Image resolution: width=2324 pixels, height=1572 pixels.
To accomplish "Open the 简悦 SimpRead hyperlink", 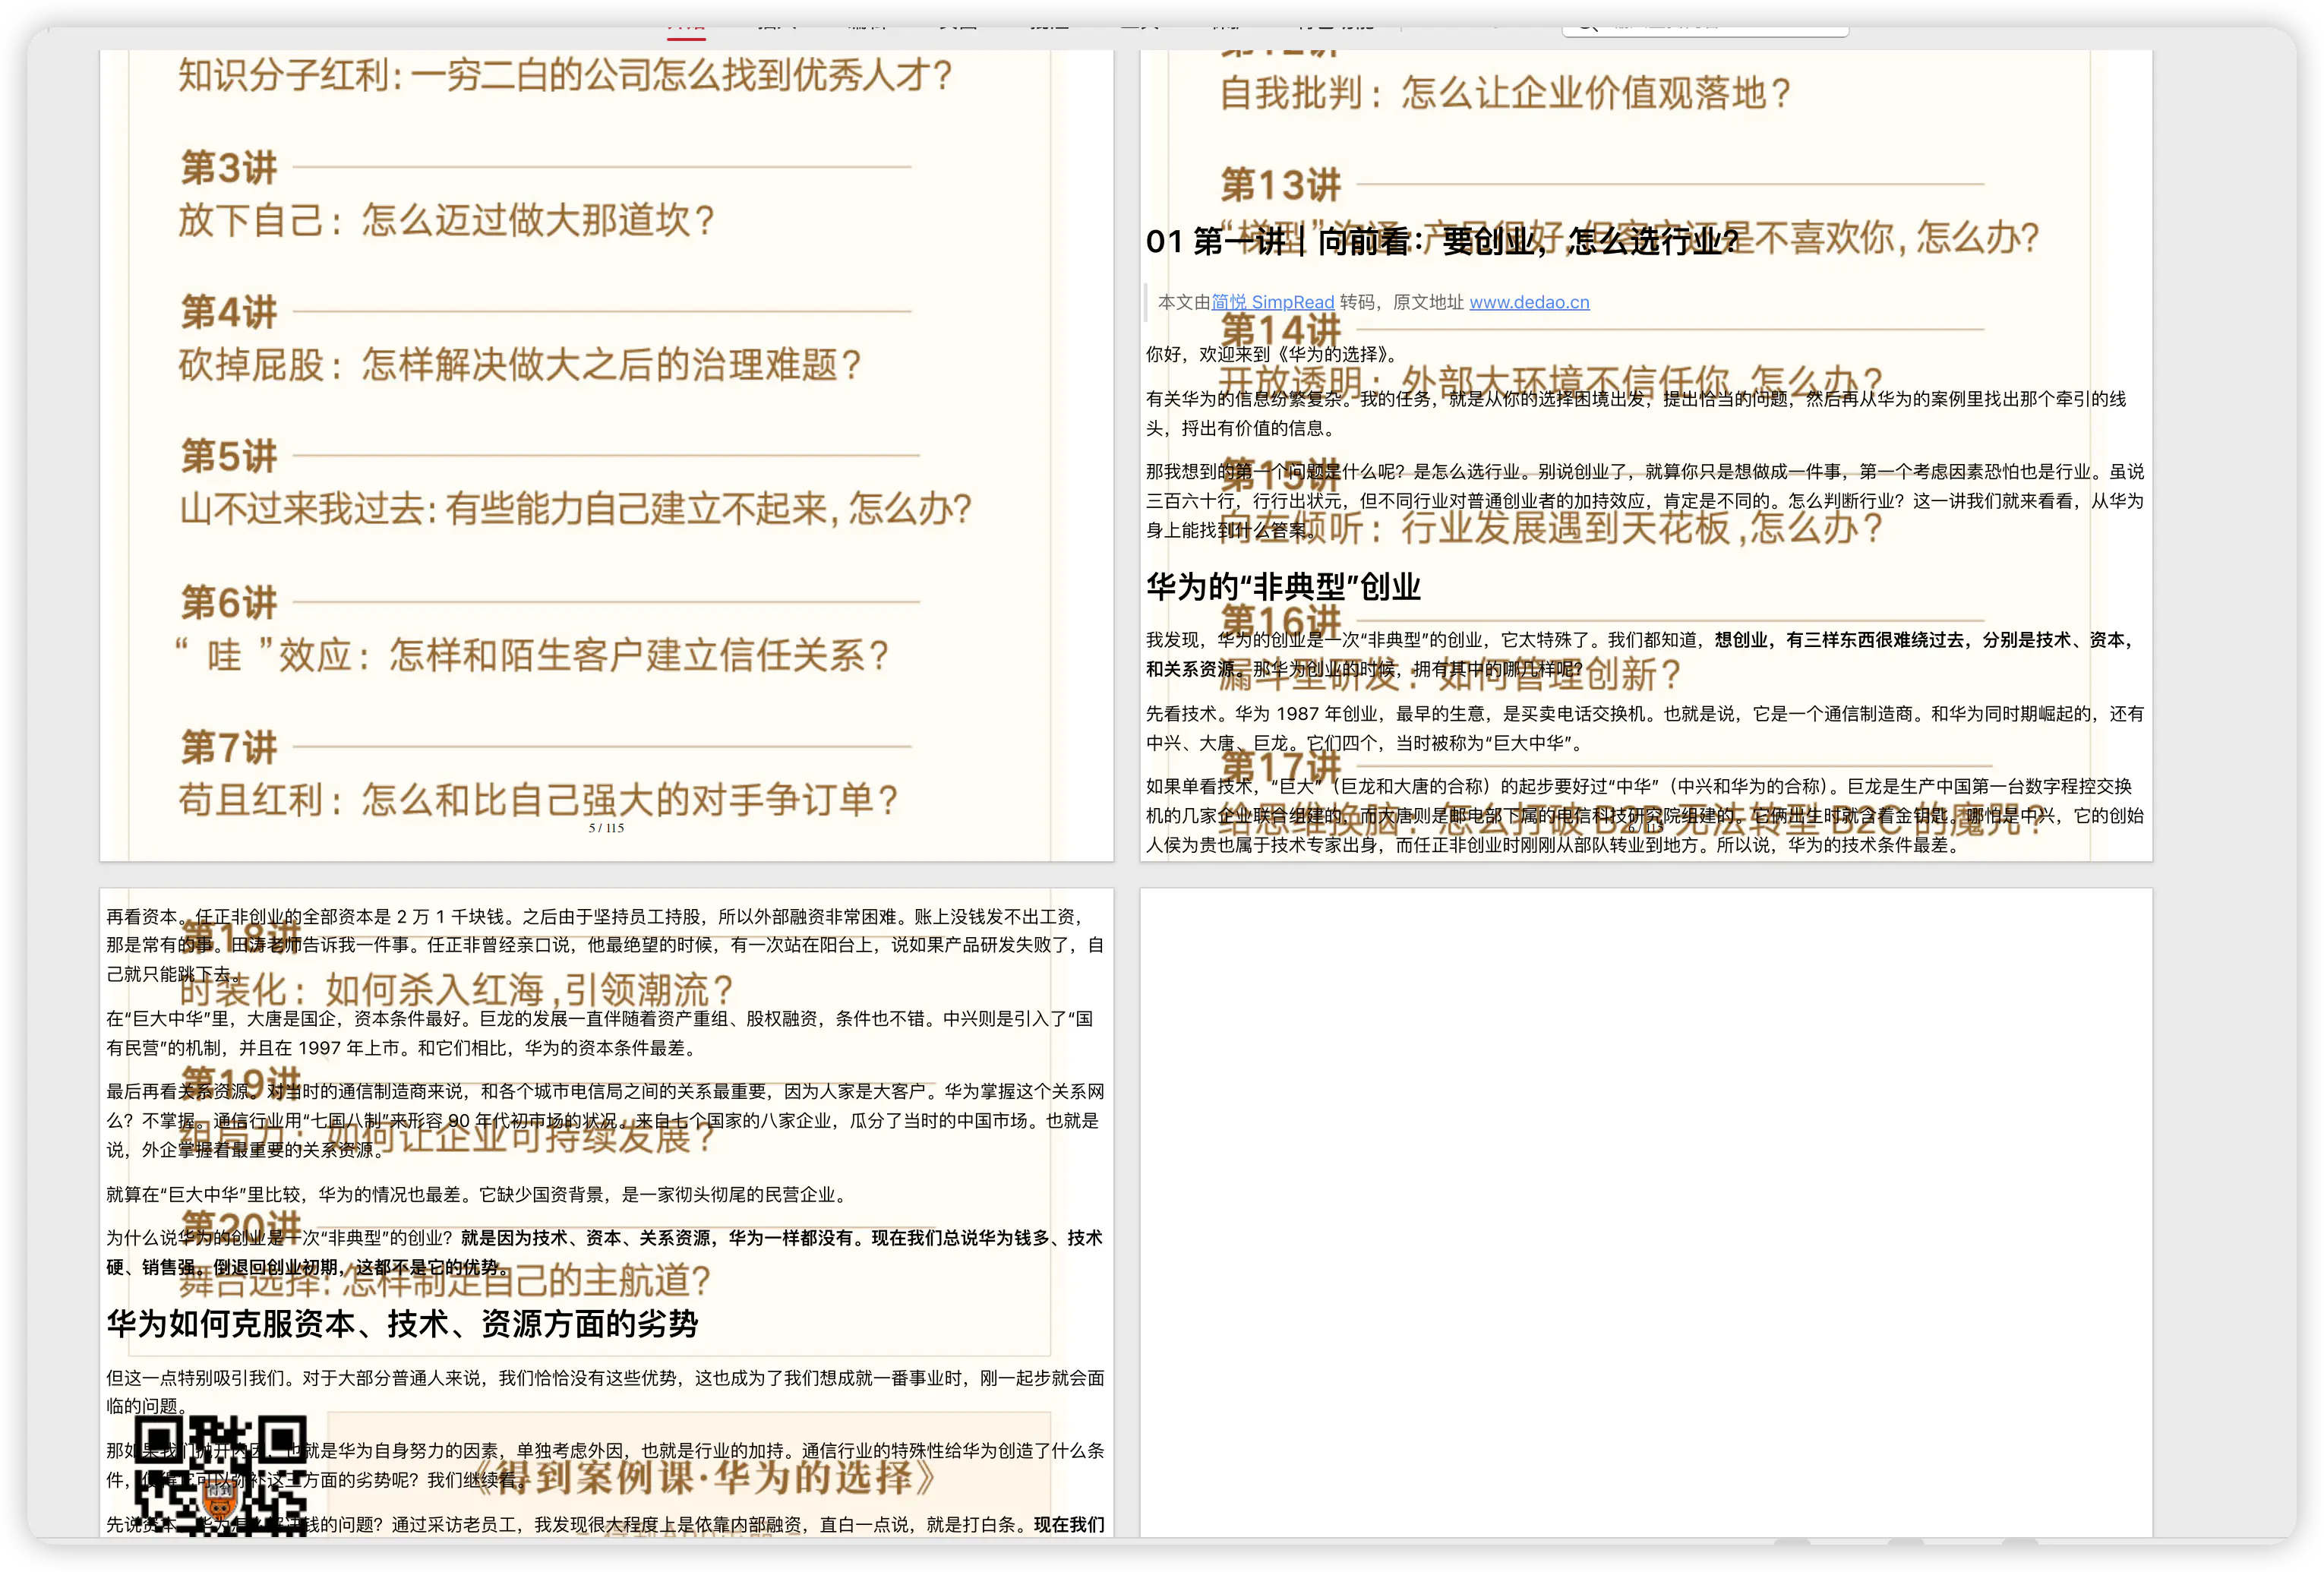I will tap(1272, 302).
